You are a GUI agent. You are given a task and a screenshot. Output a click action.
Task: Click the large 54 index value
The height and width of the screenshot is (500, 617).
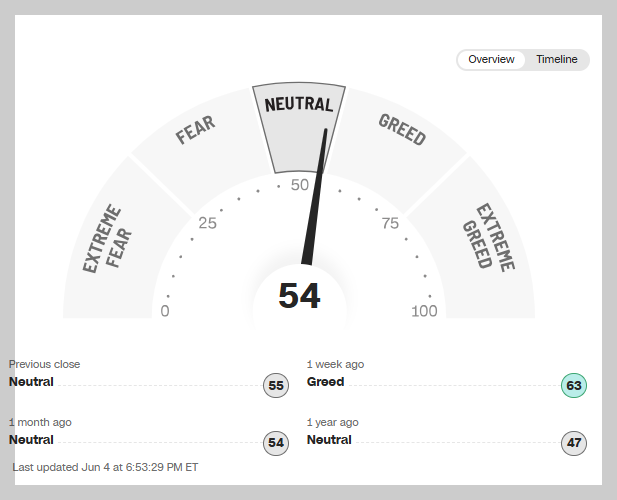point(299,296)
